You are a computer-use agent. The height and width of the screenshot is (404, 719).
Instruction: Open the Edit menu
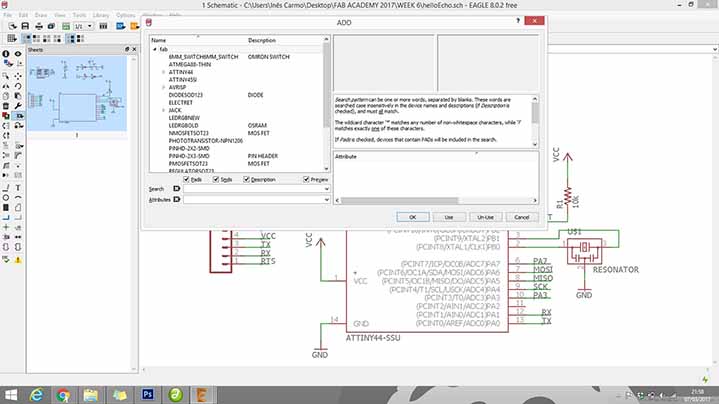pyautogui.click(x=23, y=15)
